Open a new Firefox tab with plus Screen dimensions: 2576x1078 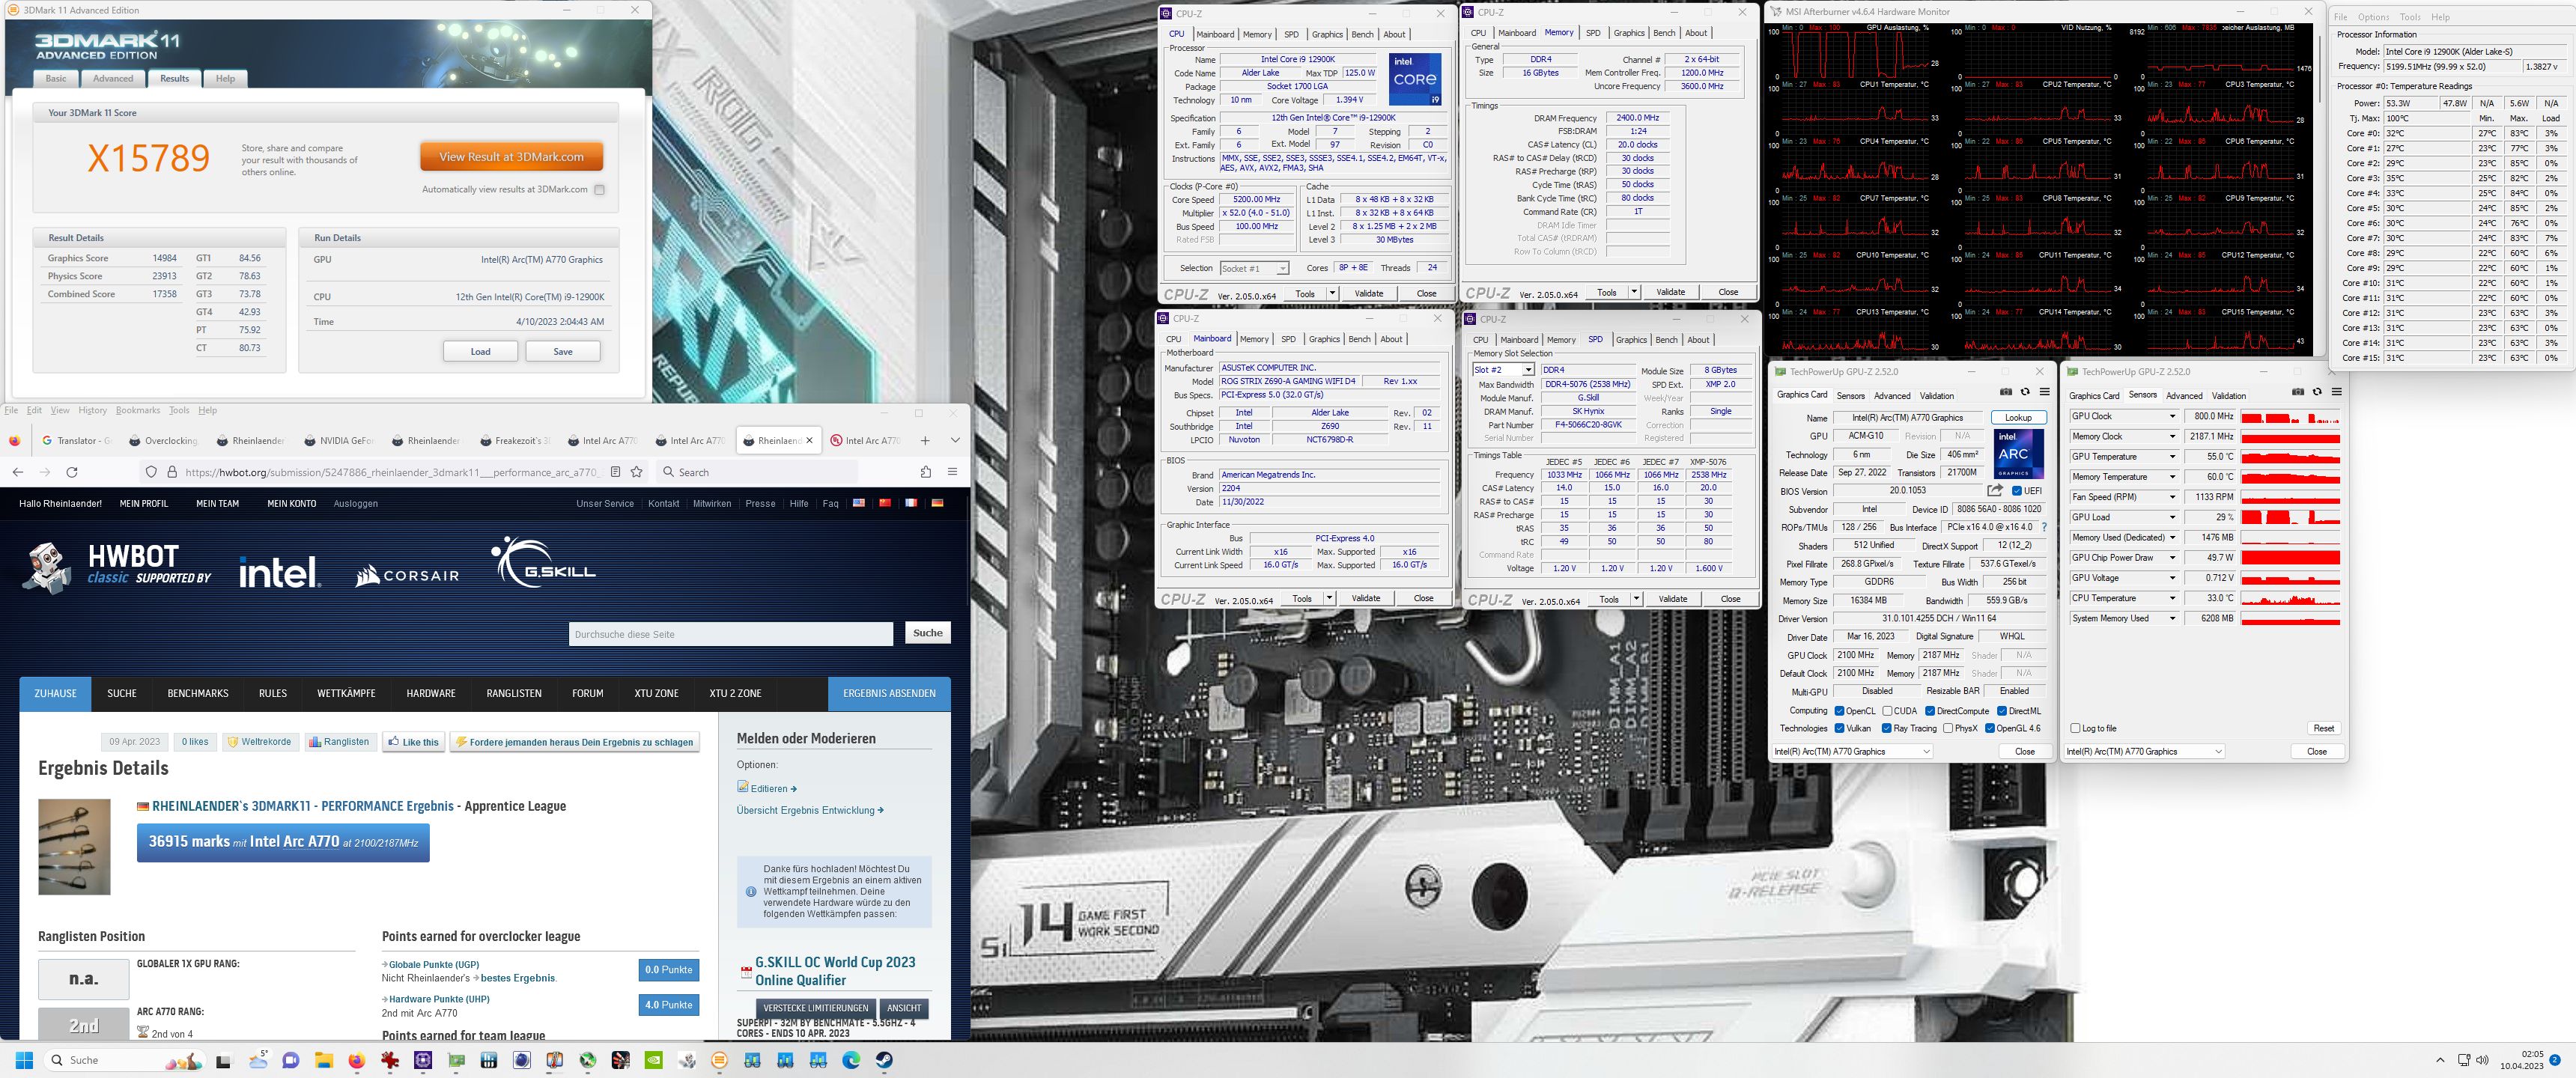tap(925, 440)
